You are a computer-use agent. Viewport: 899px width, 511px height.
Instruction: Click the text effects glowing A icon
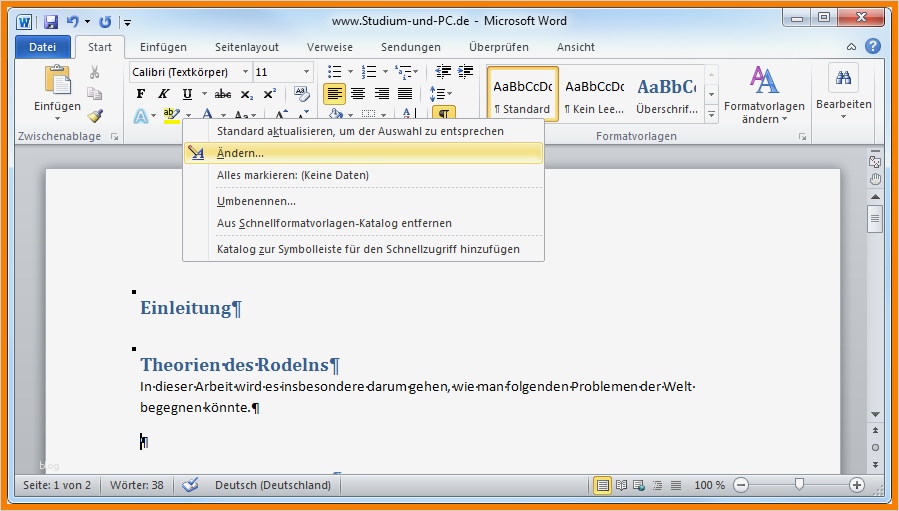[x=140, y=116]
